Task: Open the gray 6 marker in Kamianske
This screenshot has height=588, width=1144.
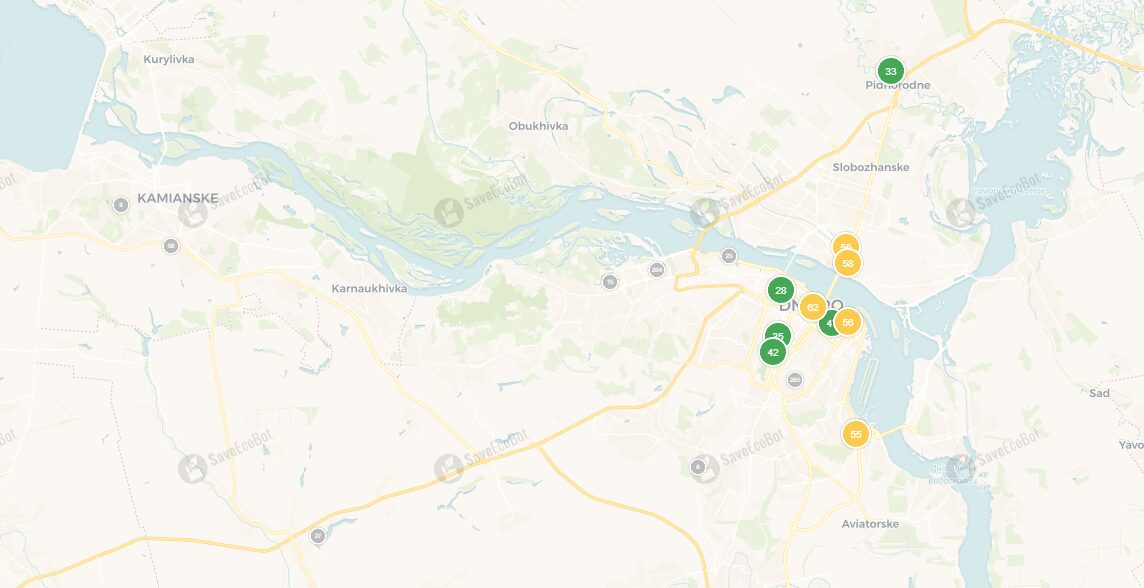Action: tap(121, 205)
